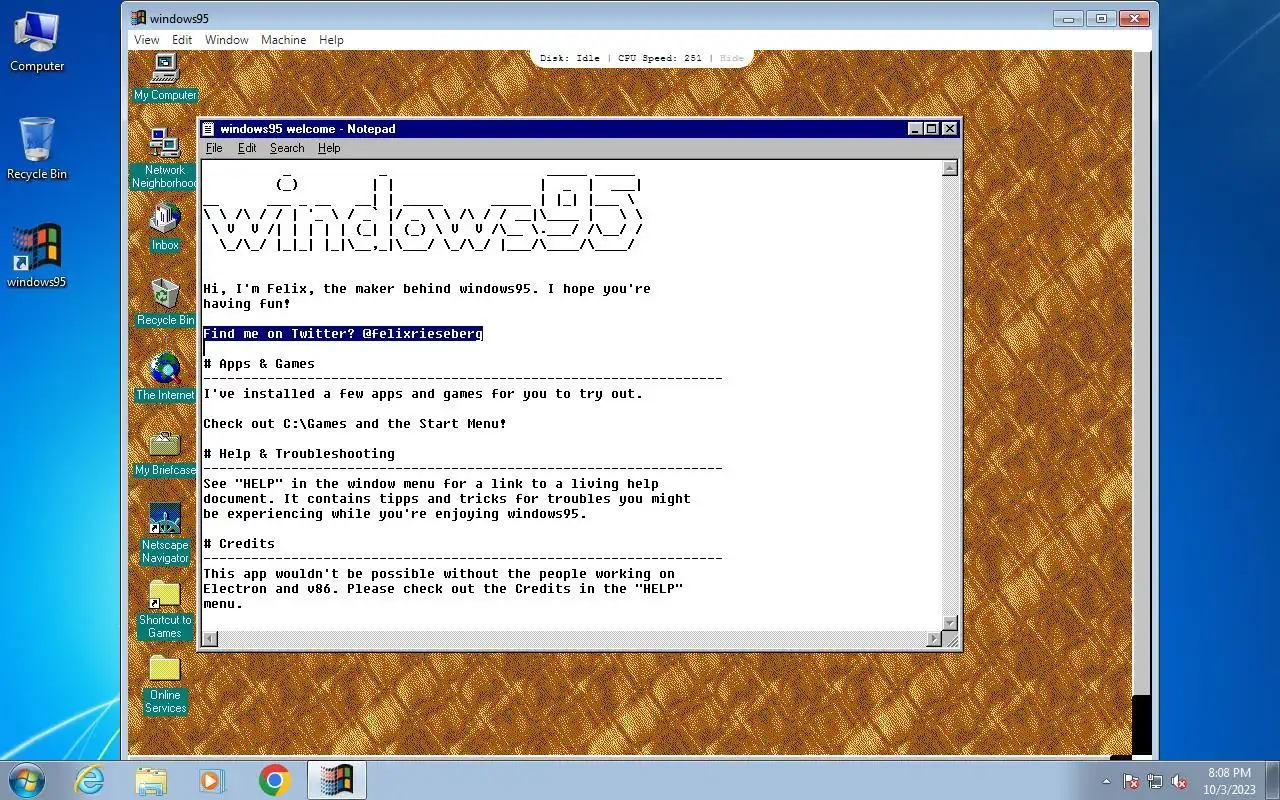Open the windows95 app Help menu
Image resolution: width=1280 pixels, height=800 pixels.
pyautogui.click(x=331, y=40)
